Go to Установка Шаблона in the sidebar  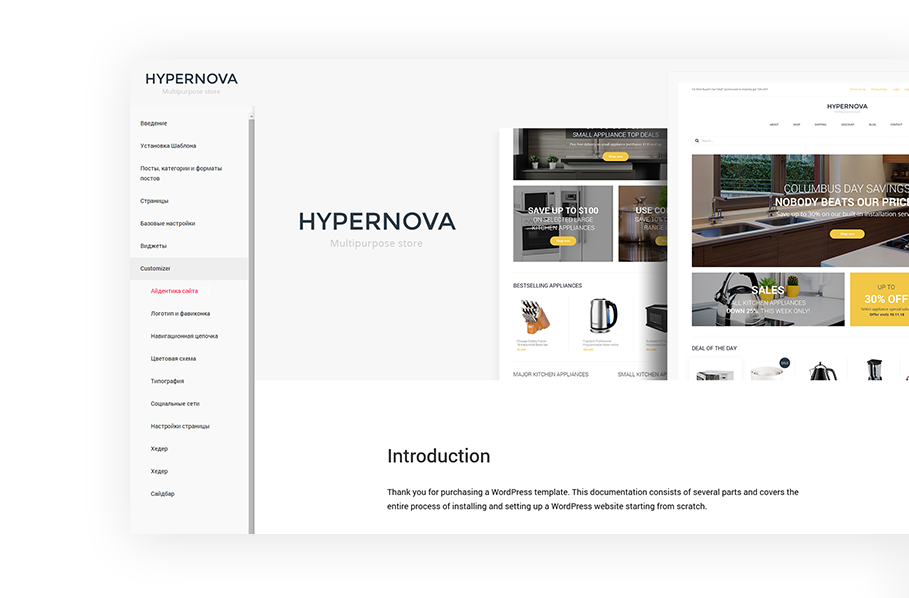point(168,146)
